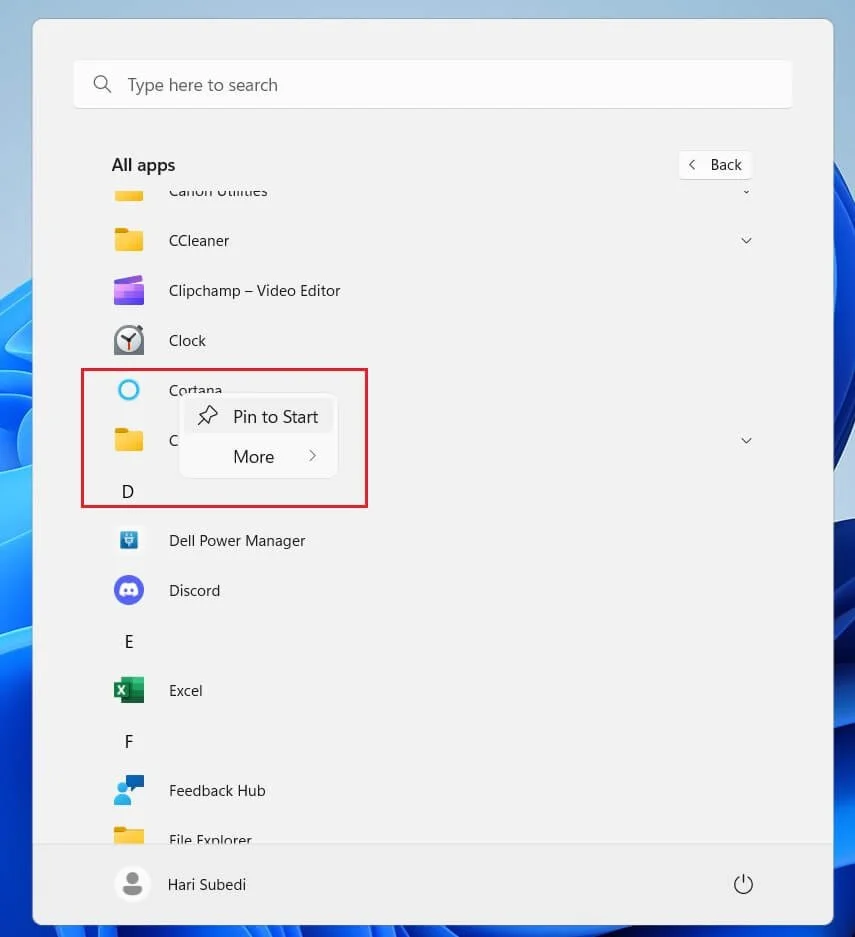This screenshot has width=855, height=937.
Task: Click the Back button
Action: point(715,164)
